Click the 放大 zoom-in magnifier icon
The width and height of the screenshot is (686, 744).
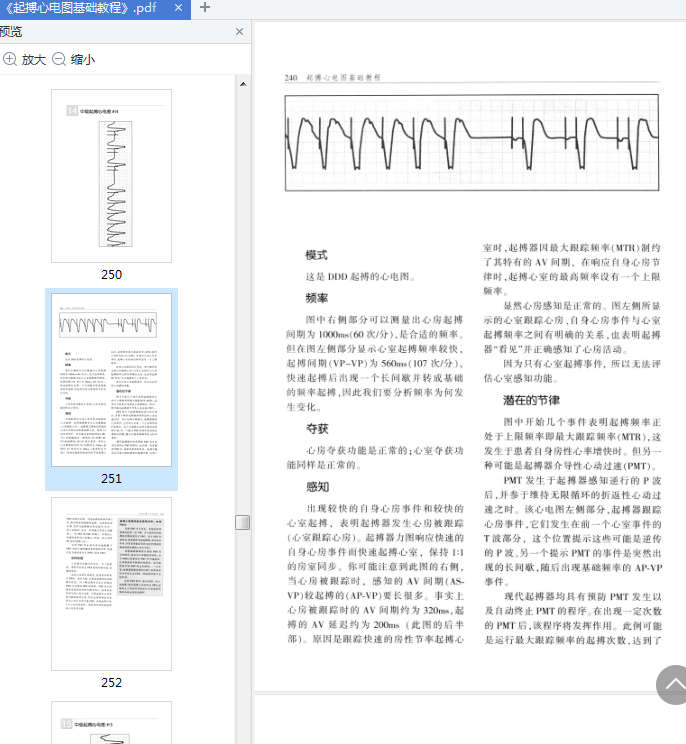(x=10, y=59)
